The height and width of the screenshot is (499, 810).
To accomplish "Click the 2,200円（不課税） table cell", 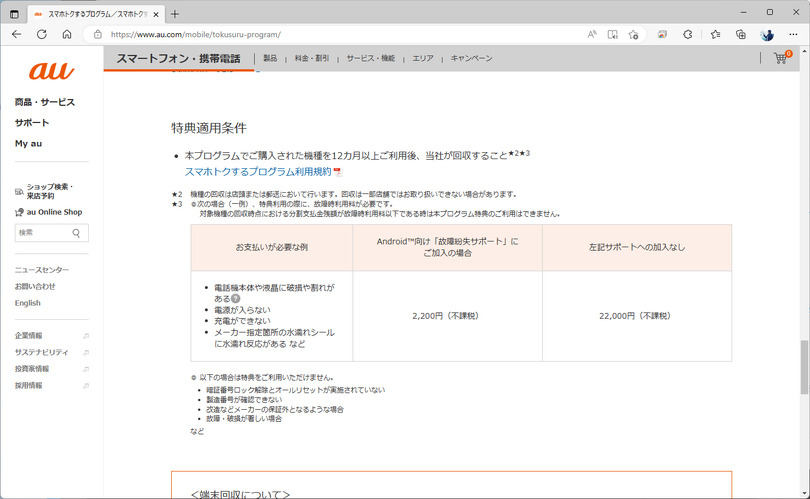I will coord(445,316).
